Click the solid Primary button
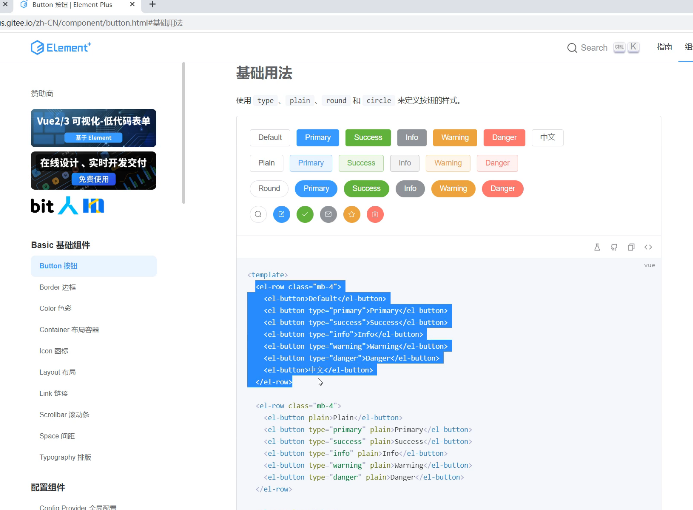 tap(318, 137)
